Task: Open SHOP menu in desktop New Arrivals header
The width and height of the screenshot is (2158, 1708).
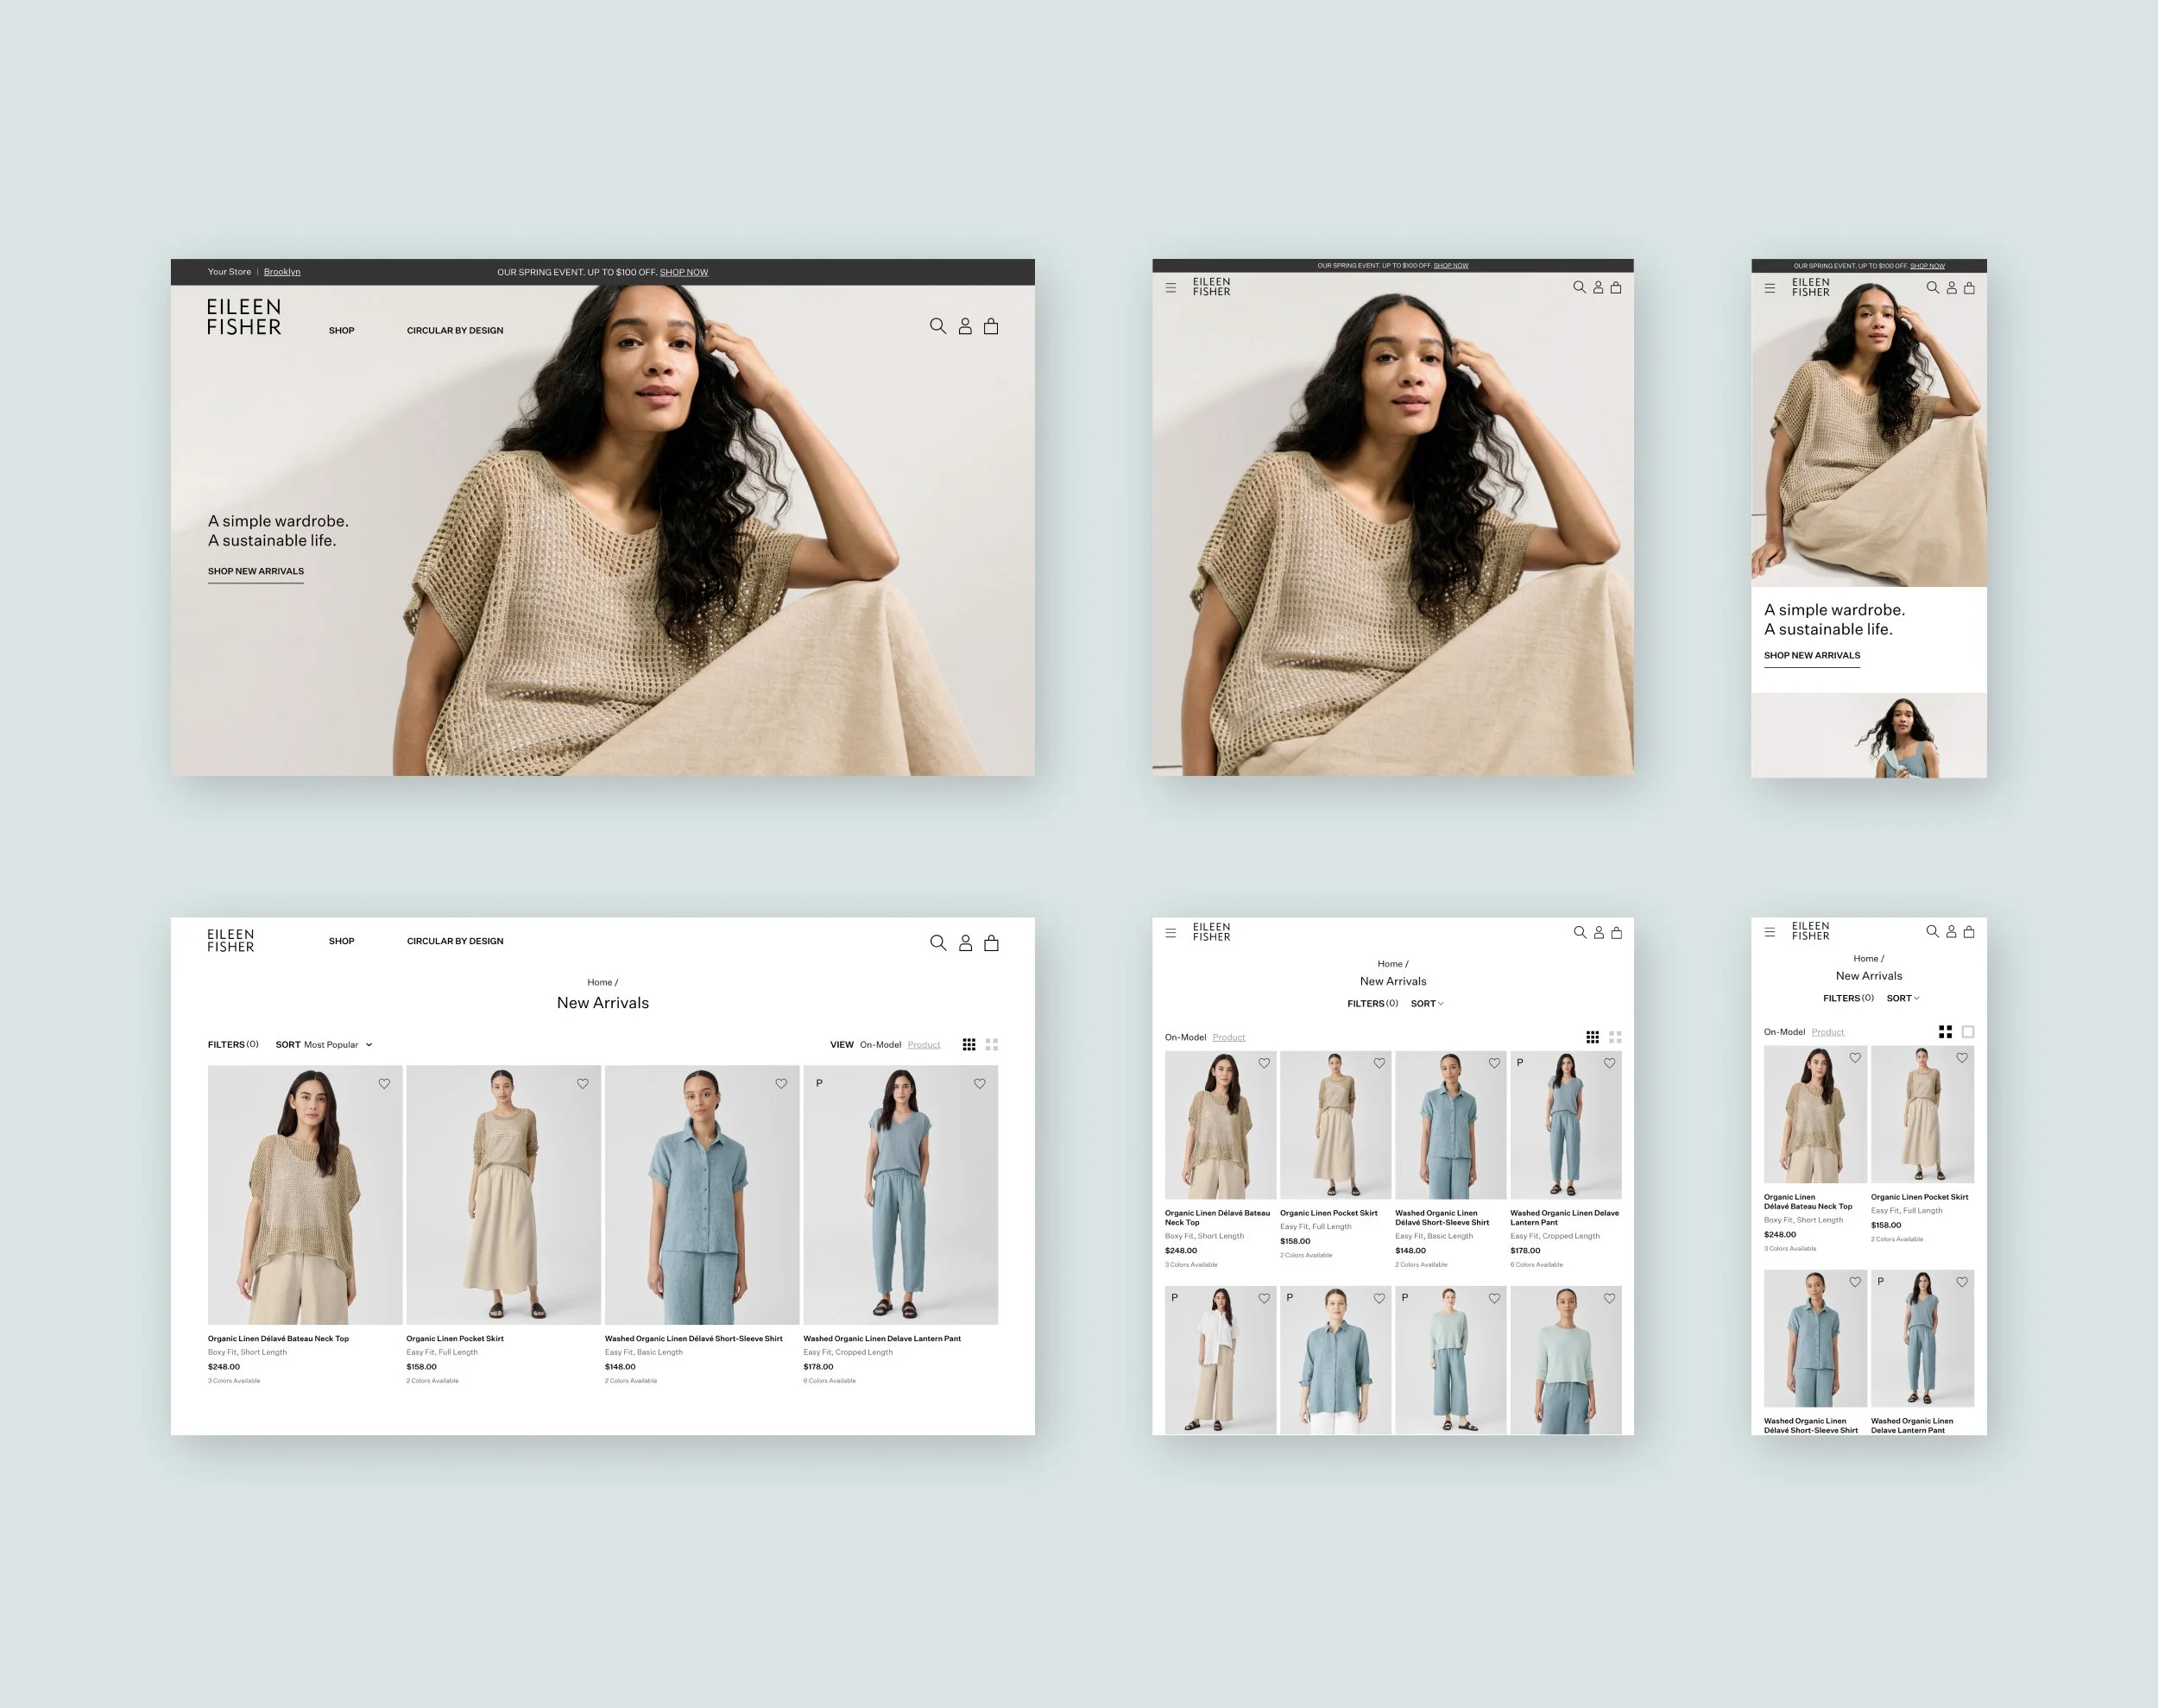Action: point(341,941)
